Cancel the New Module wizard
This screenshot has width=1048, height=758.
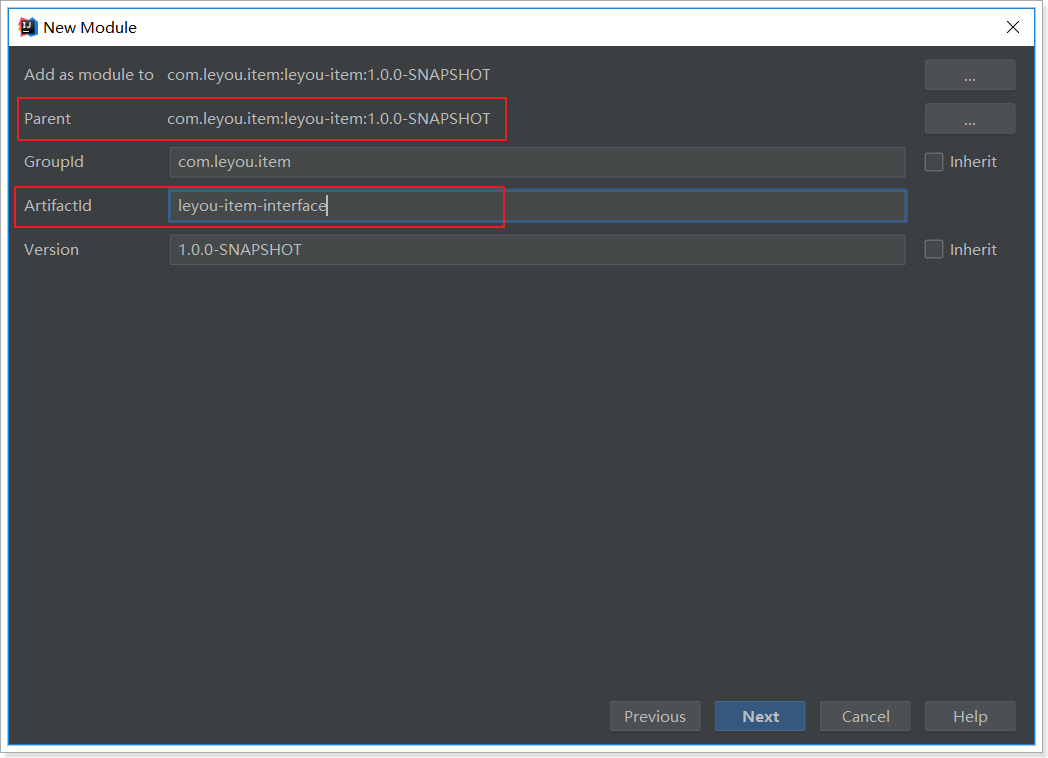pos(865,717)
